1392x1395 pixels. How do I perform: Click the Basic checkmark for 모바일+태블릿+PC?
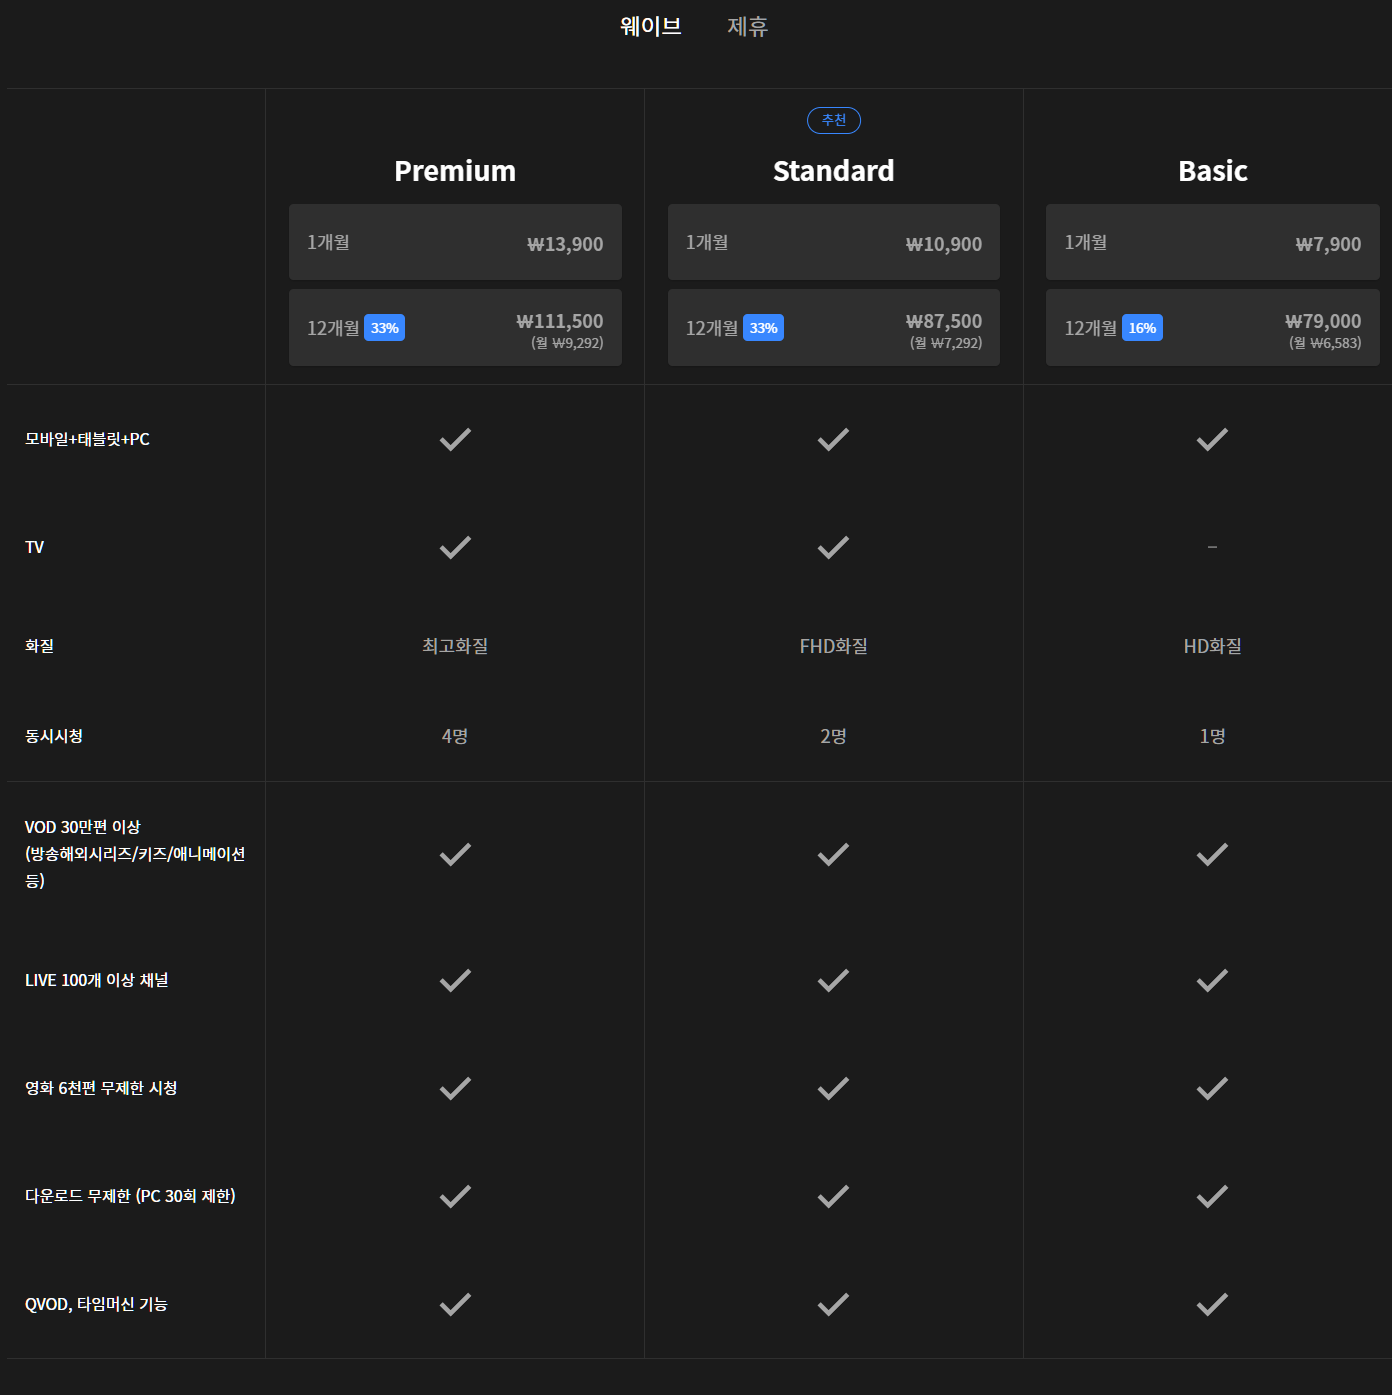tap(1212, 439)
